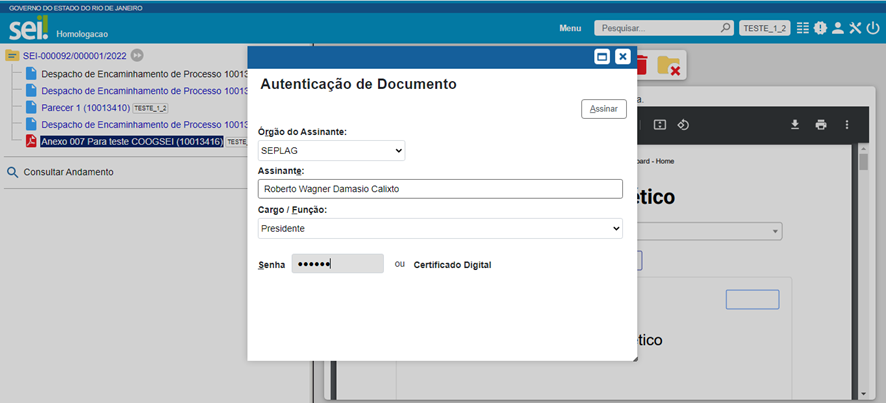Click the red trash delete document icon
The width and height of the screenshot is (886, 403).
coord(642,65)
